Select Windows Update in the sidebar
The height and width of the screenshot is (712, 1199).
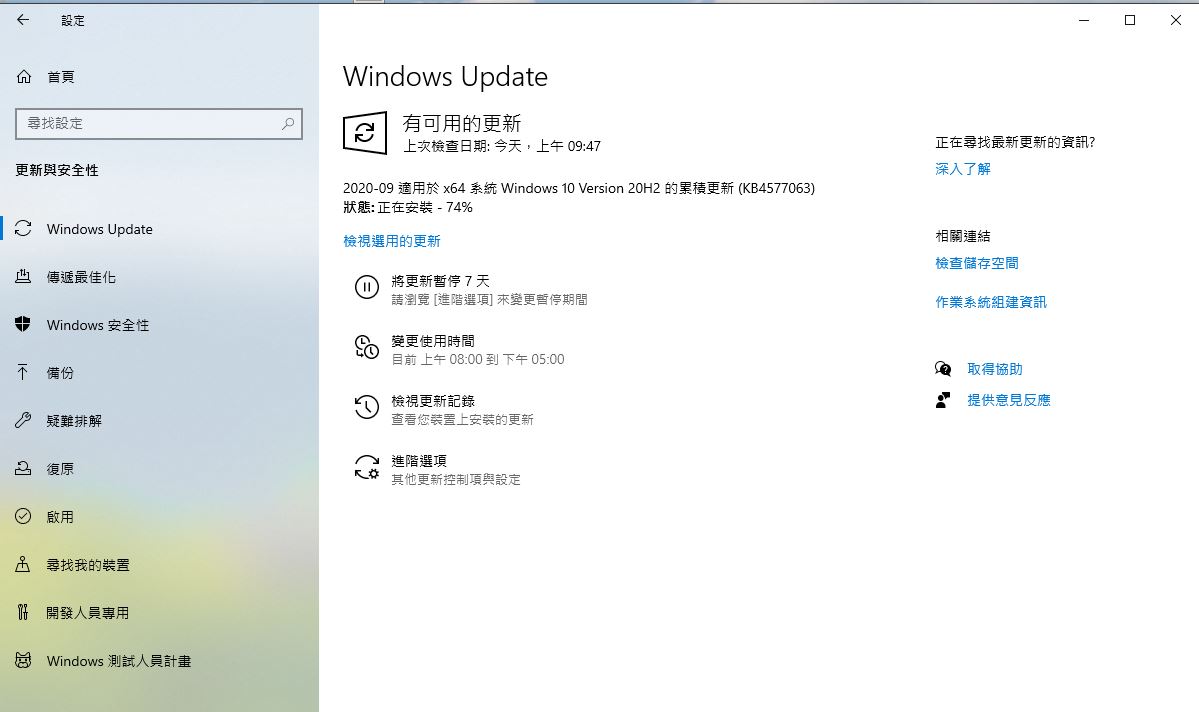[x=99, y=229]
